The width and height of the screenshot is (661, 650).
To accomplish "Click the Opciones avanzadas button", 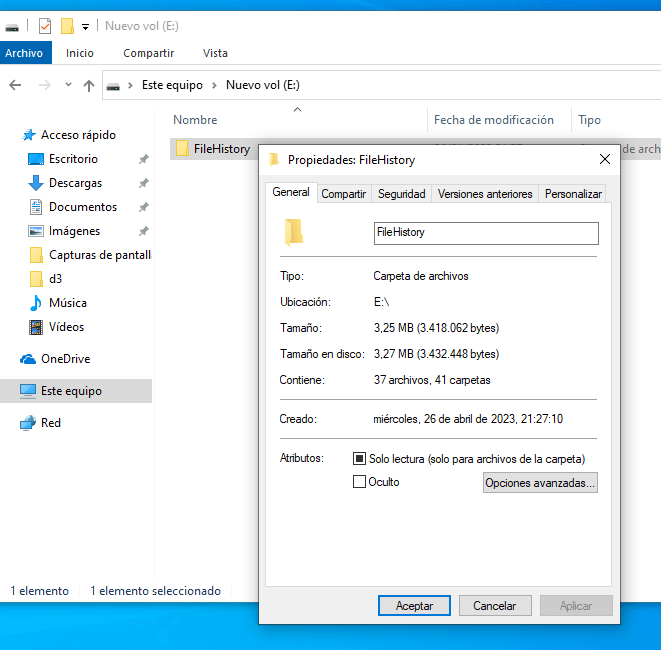I will click(540, 483).
